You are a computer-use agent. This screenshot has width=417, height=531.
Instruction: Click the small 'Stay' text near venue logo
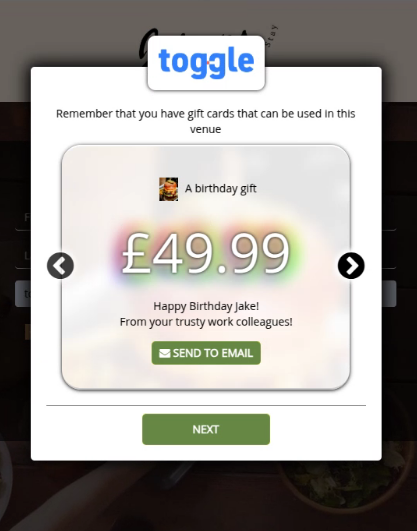[x=272, y=36]
